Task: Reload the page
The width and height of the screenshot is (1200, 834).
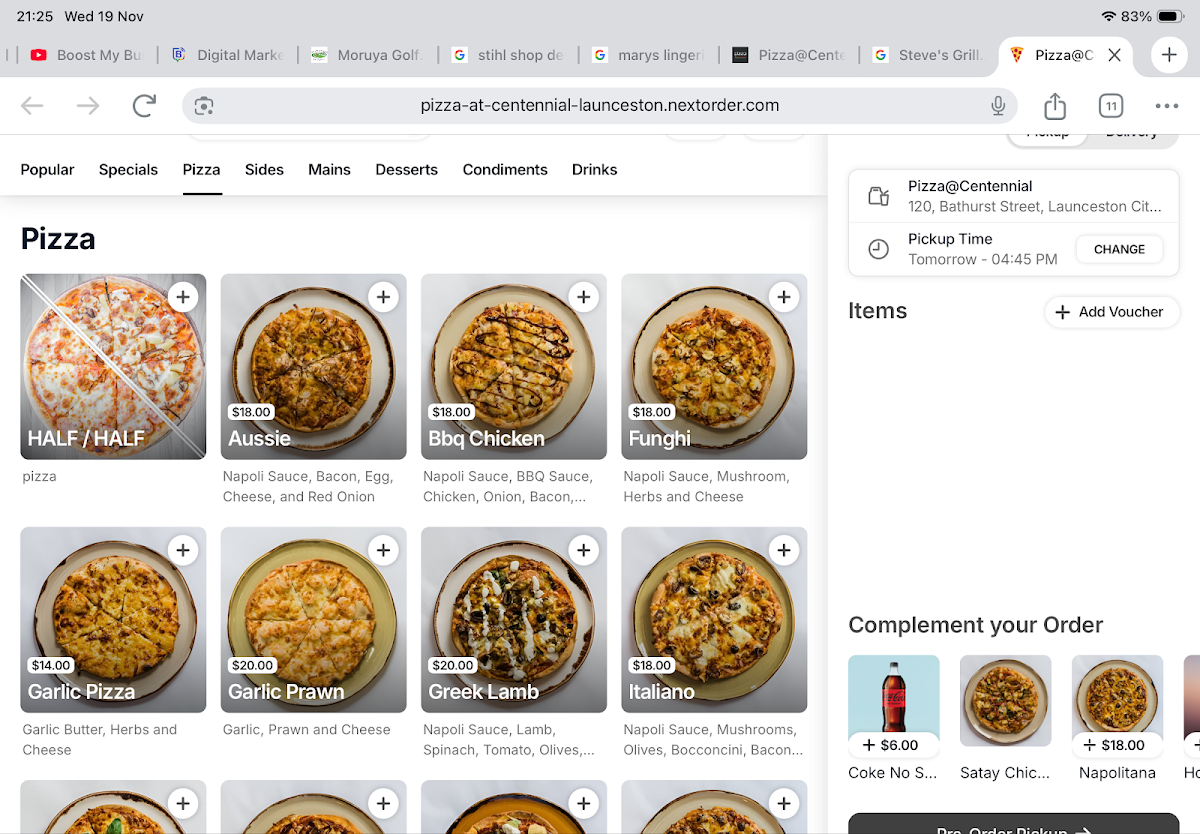Action: coord(145,106)
